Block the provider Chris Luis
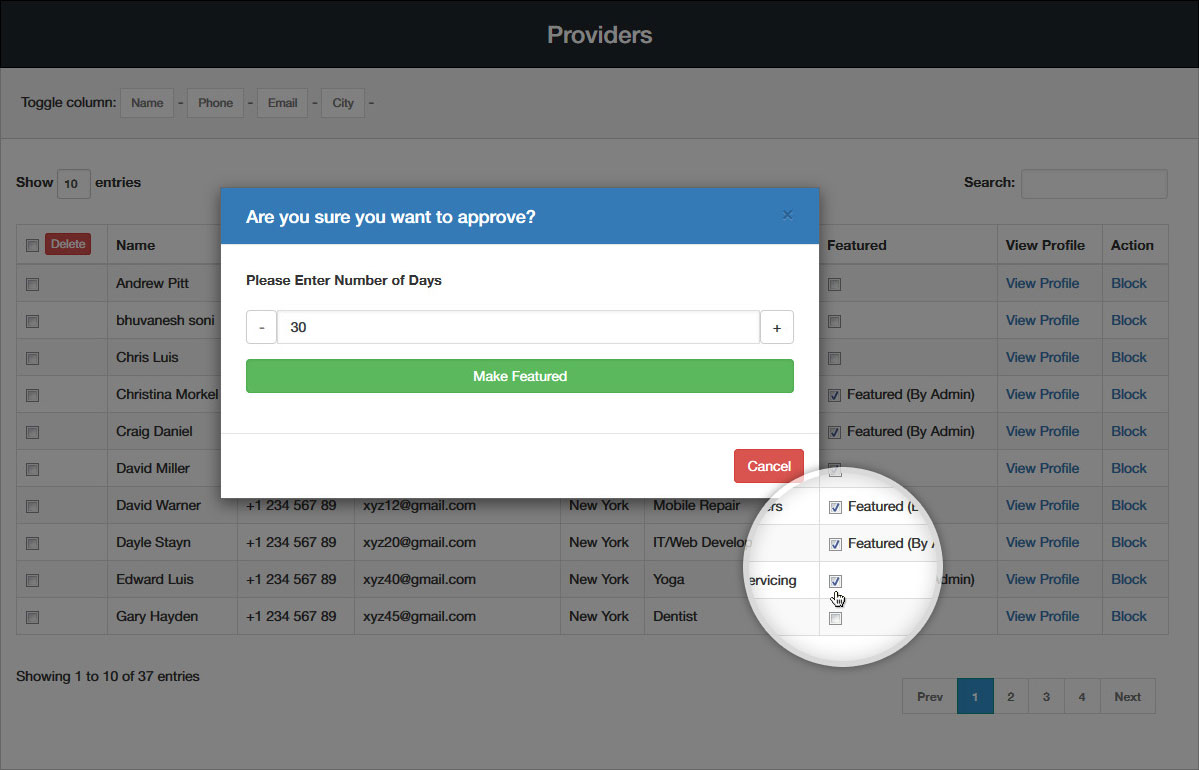The image size is (1199, 770). click(x=1128, y=357)
